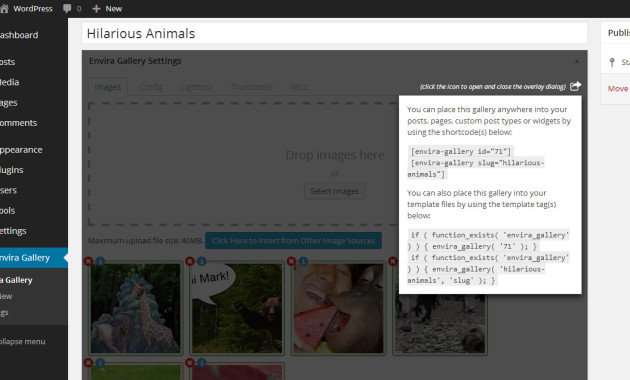Click the Add New submenu link

point(6,296)
